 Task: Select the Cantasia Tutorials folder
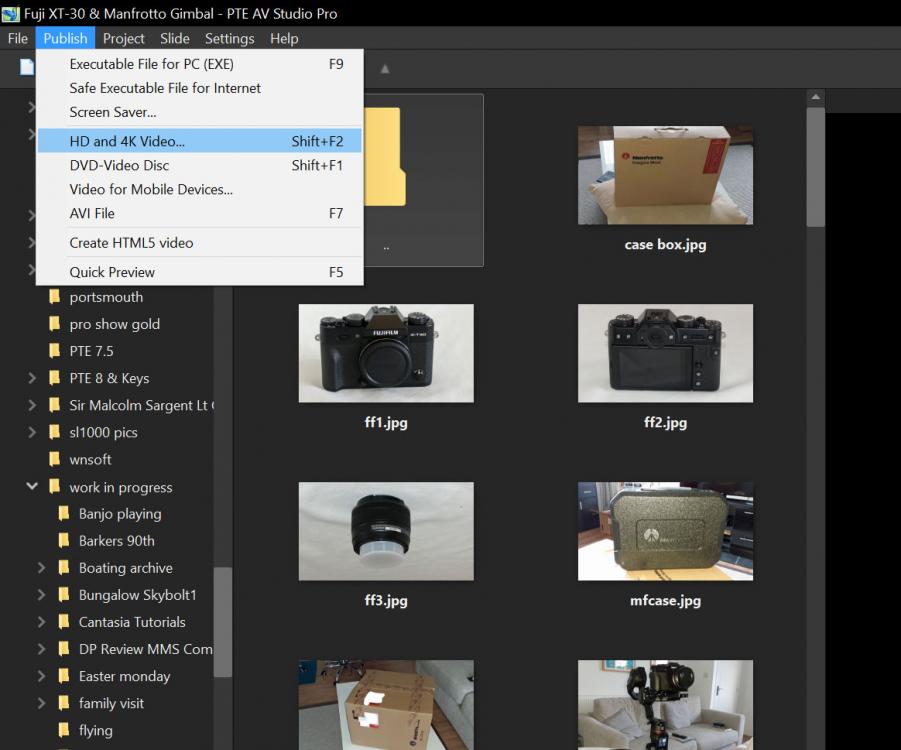tap(132, 622)
